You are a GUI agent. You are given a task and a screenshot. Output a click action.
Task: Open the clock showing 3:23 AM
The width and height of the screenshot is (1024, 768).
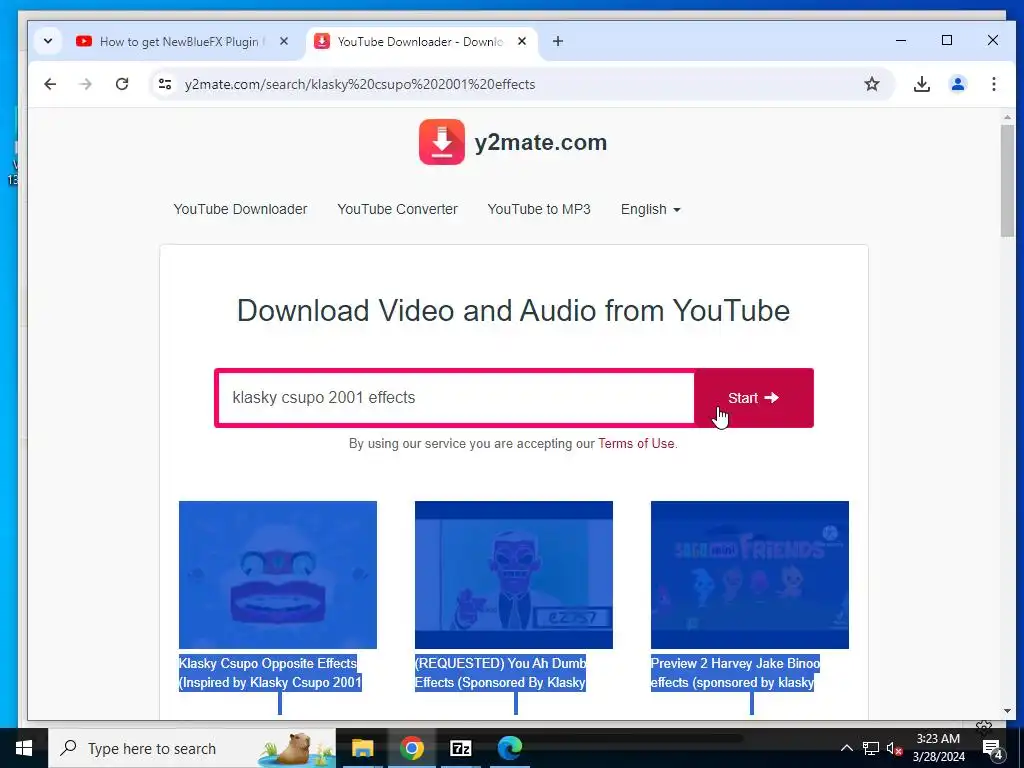pyautogui.click(x=938, y=748)
